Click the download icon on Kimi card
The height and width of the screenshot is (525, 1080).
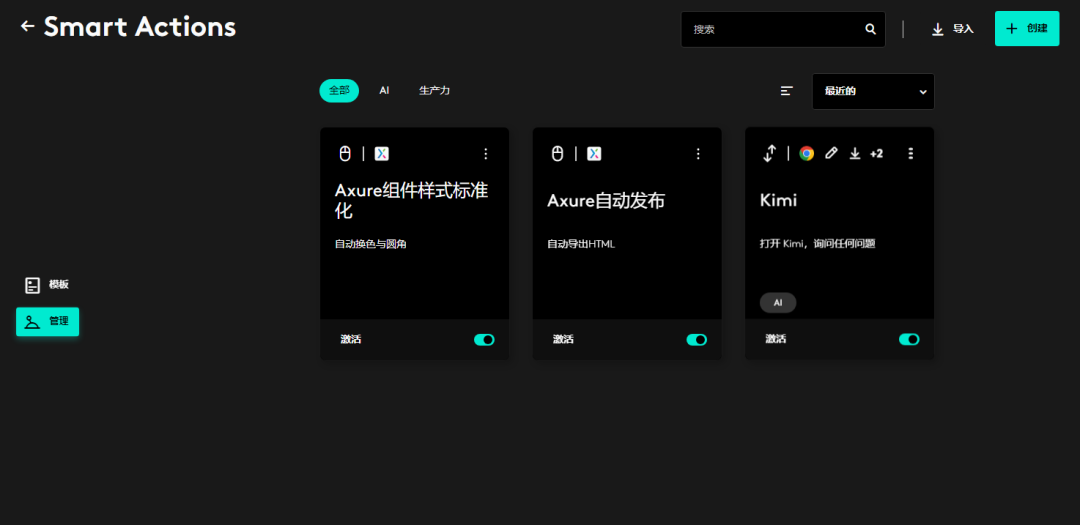(x=855, y=154)
